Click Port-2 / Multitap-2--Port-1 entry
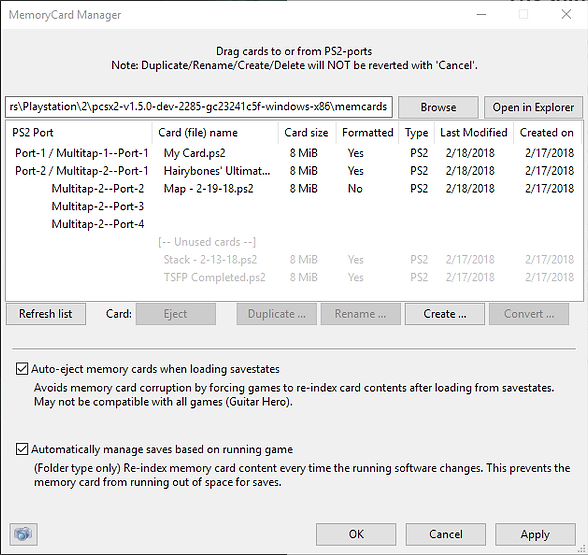 [82, 171]
